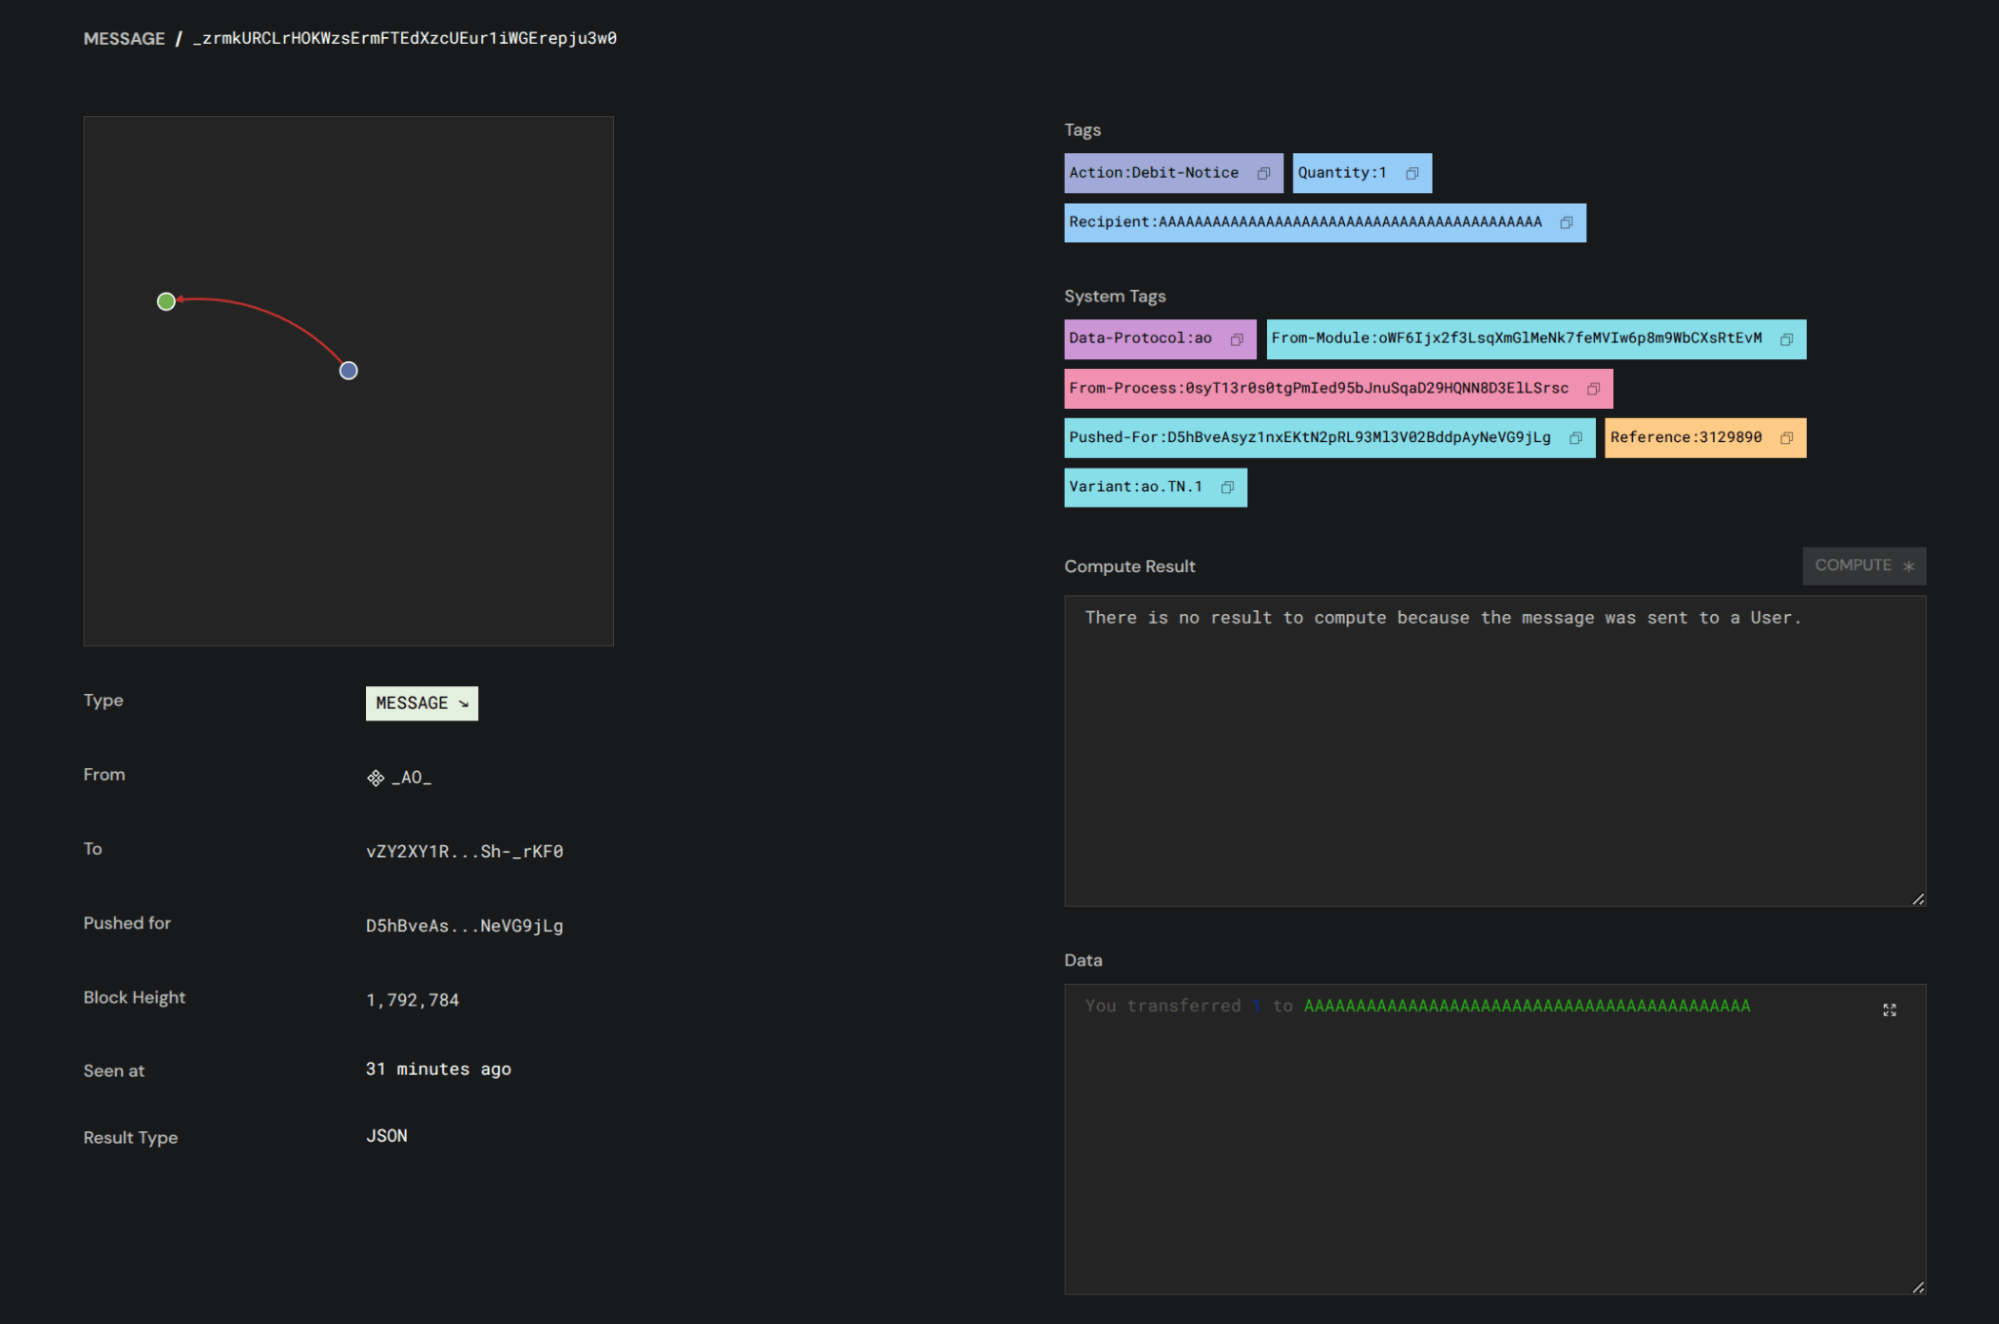1999x1324 pixels.
Task: Open the _AO_ sender process link
Action: 410,777
